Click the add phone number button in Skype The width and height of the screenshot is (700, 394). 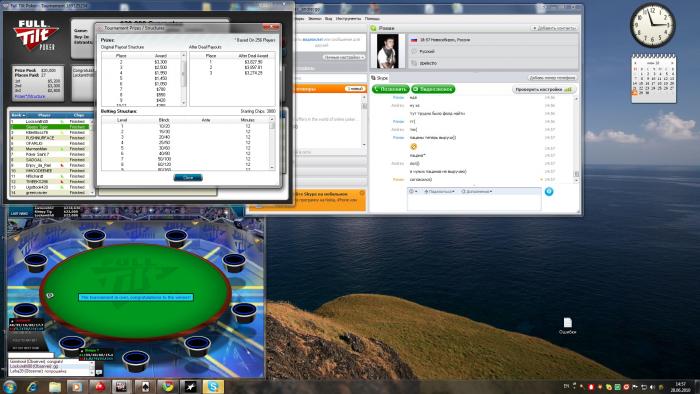552,78
